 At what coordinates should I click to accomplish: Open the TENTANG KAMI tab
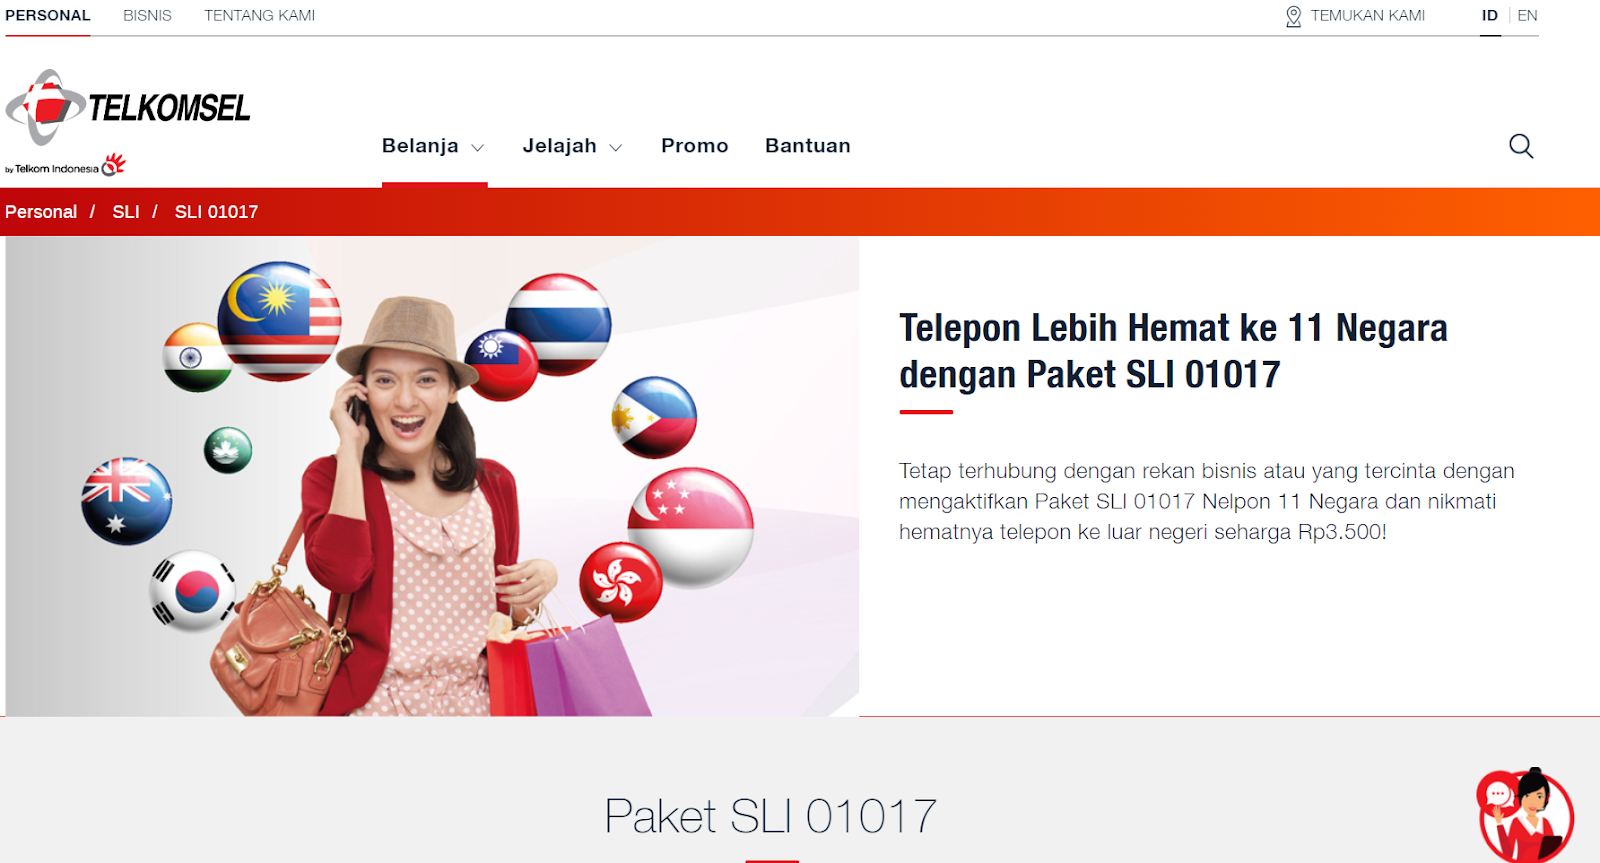(260, 16)
